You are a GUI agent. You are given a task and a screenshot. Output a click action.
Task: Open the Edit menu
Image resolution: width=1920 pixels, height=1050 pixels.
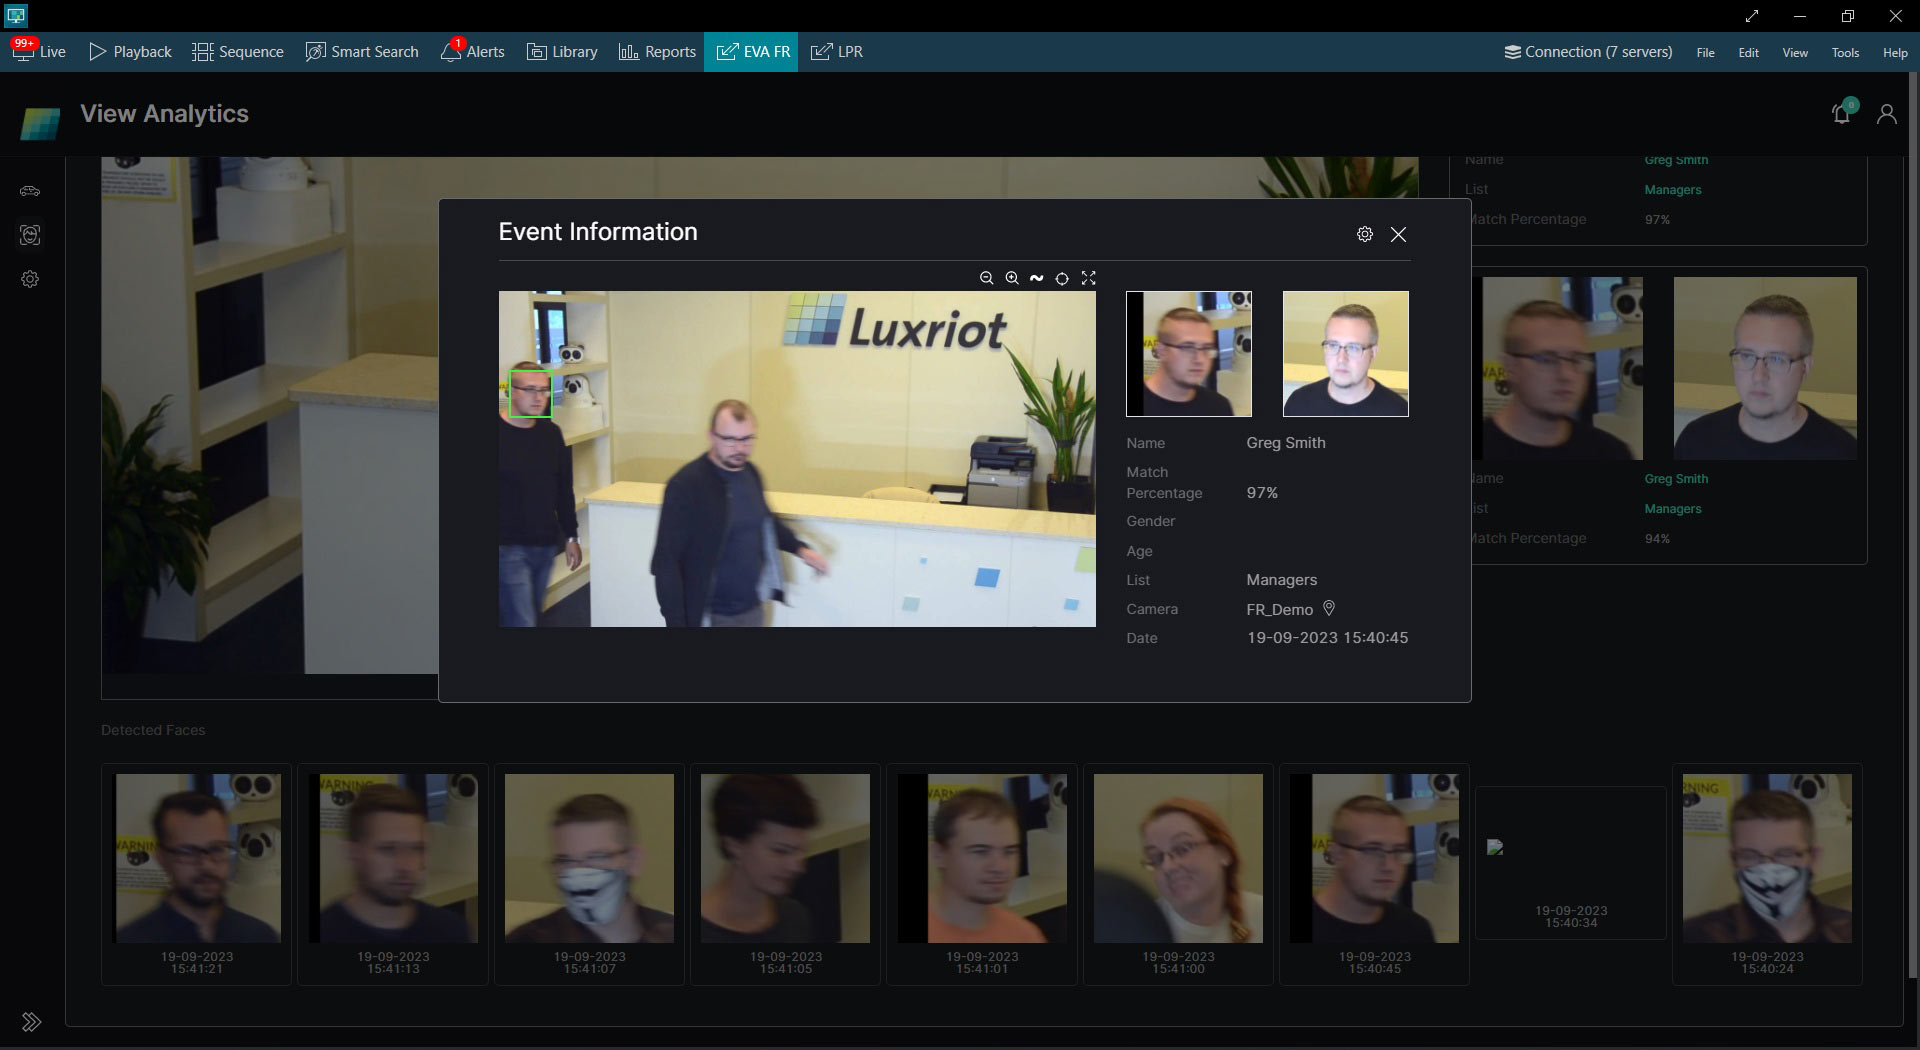pyautogui.click(x=1749, y=53)
